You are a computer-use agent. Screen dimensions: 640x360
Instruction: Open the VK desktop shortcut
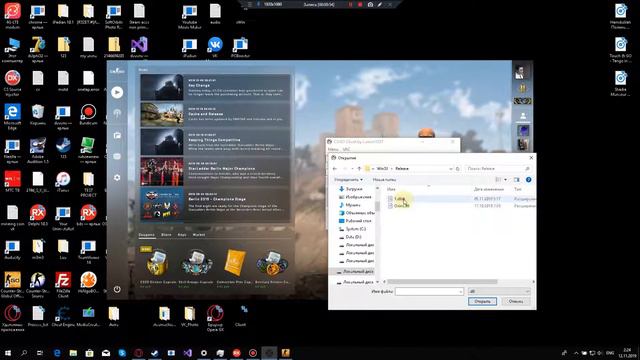[215, 47]
